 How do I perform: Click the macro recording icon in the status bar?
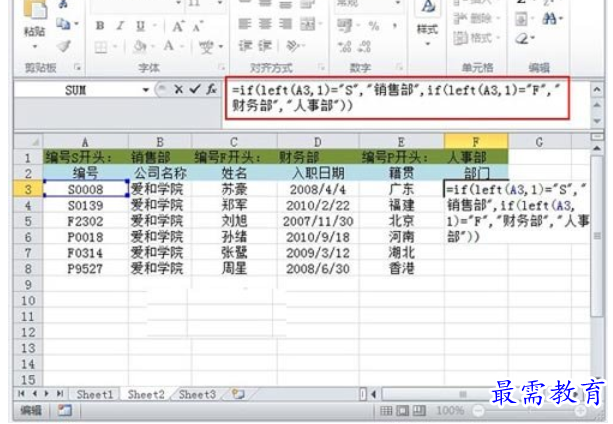(65, 410)
